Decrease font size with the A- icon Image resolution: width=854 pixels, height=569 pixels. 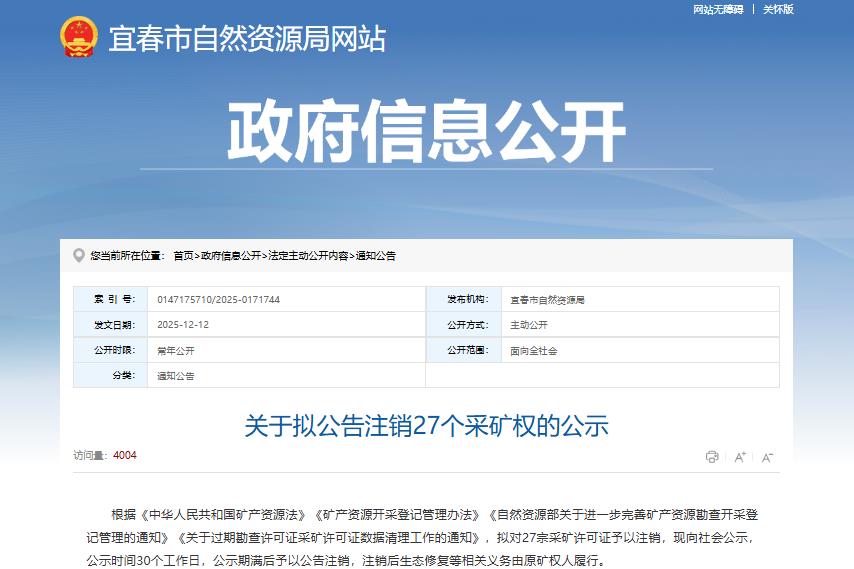(767, 457)
